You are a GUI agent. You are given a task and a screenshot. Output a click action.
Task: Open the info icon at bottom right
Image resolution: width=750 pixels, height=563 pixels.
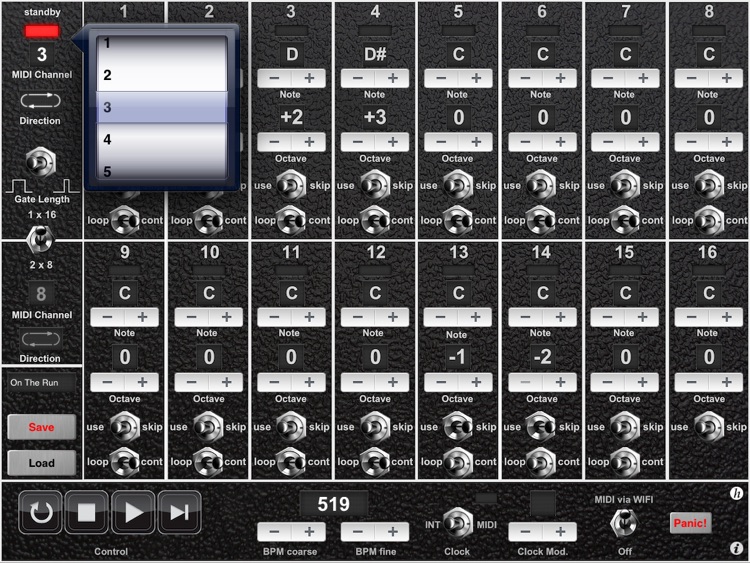click(736, 548)
